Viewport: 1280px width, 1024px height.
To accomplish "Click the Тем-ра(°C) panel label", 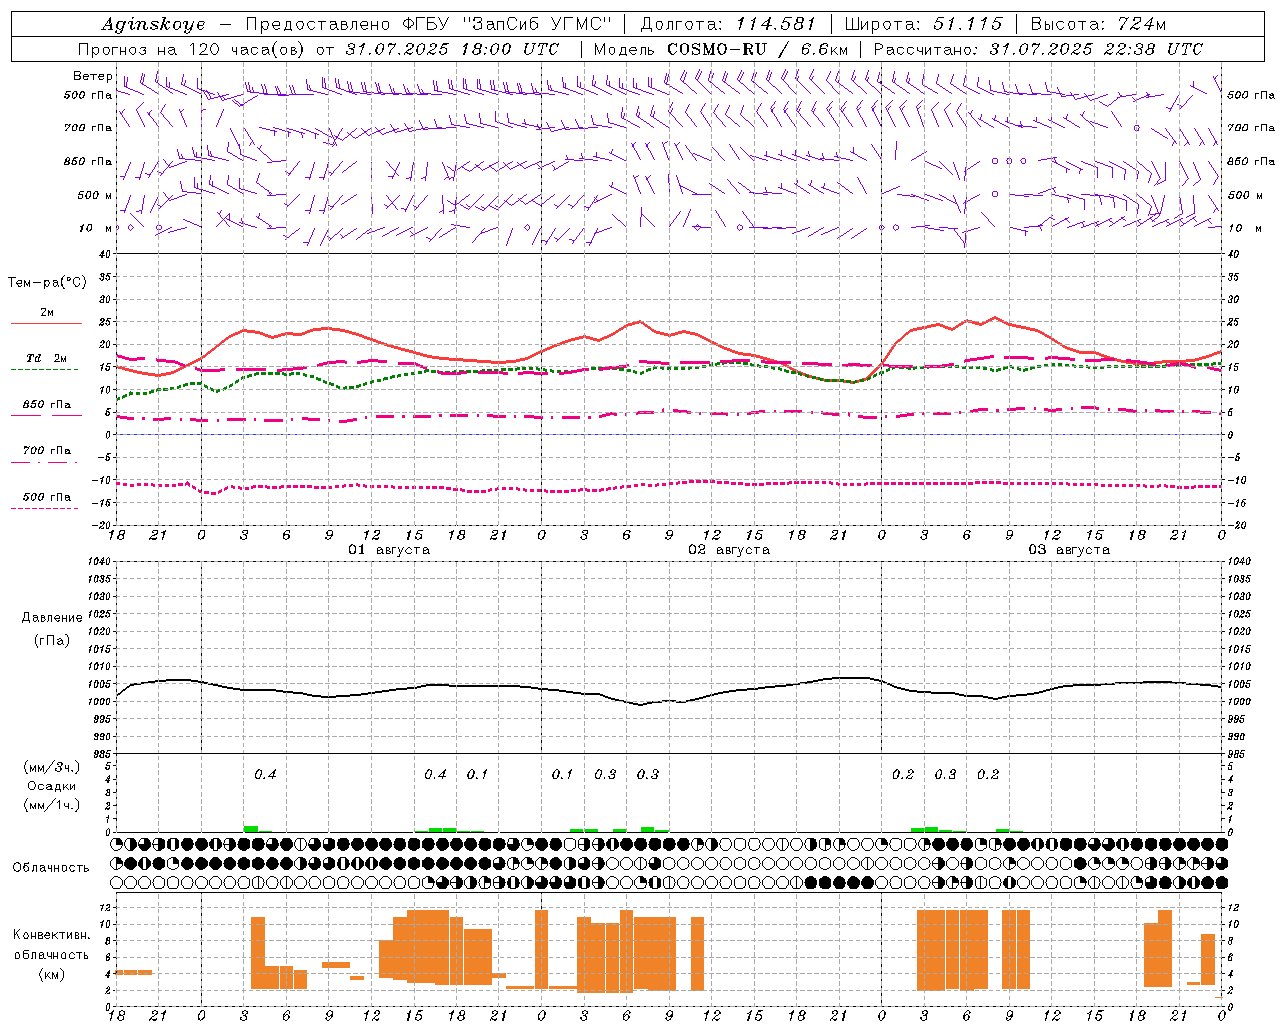I will [47, 283].
